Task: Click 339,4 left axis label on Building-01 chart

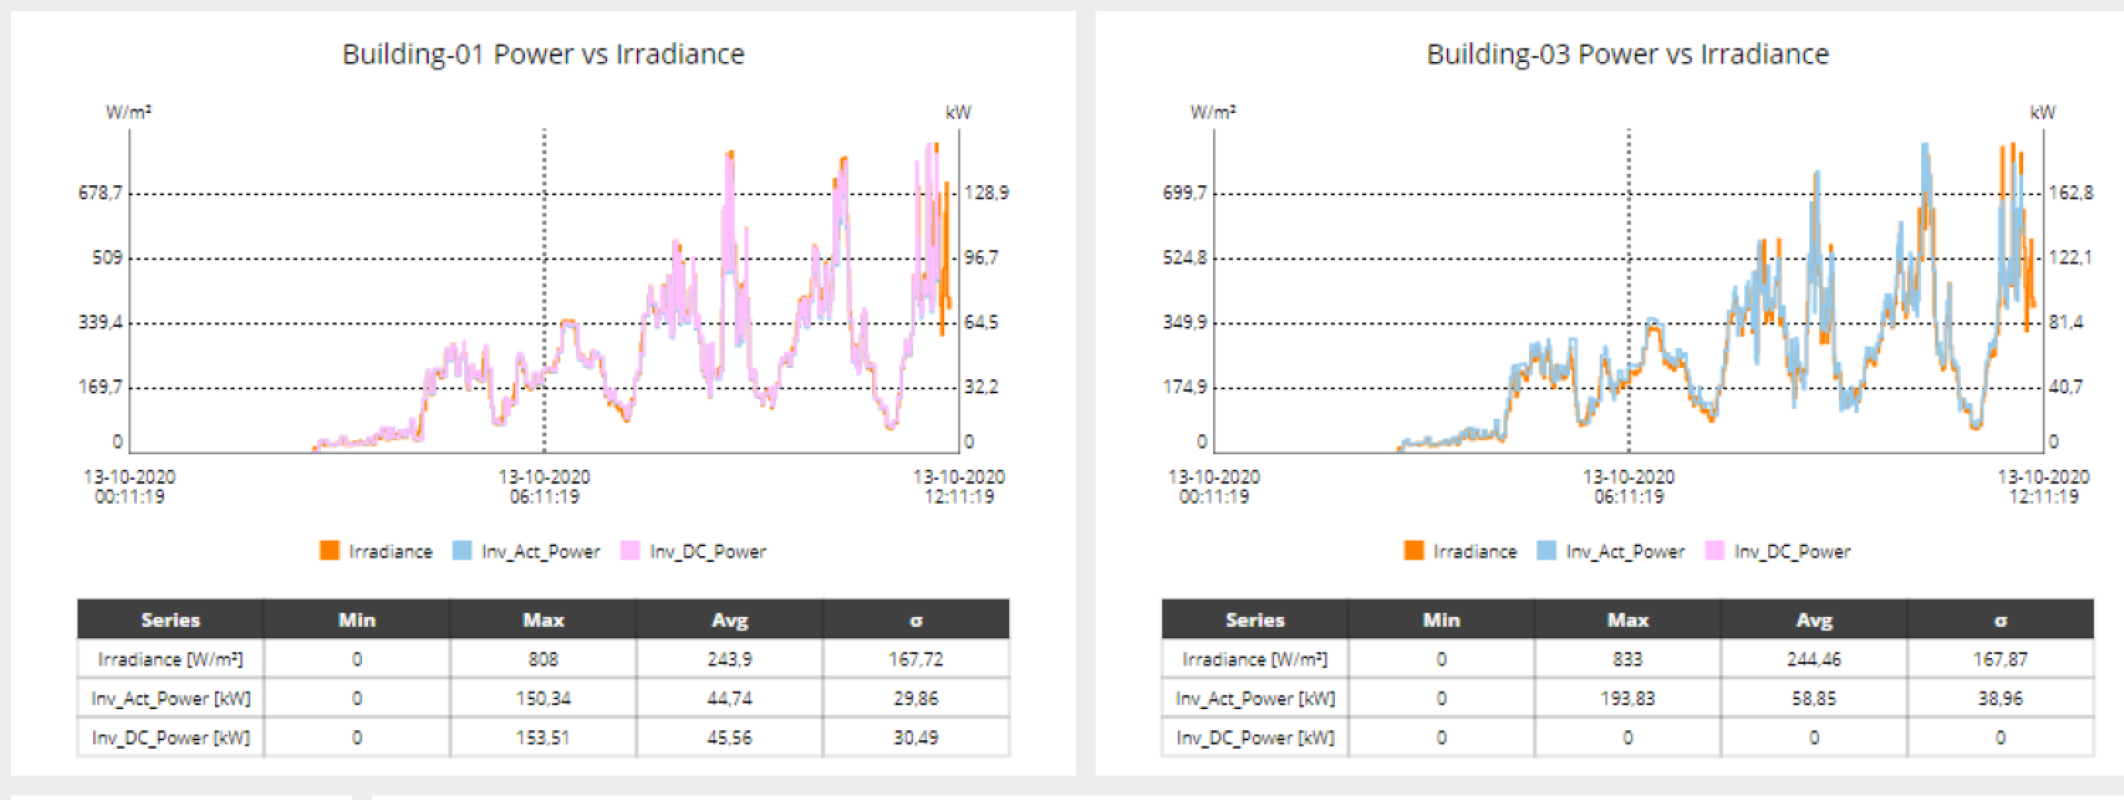Action: click(x=100, y=322)
